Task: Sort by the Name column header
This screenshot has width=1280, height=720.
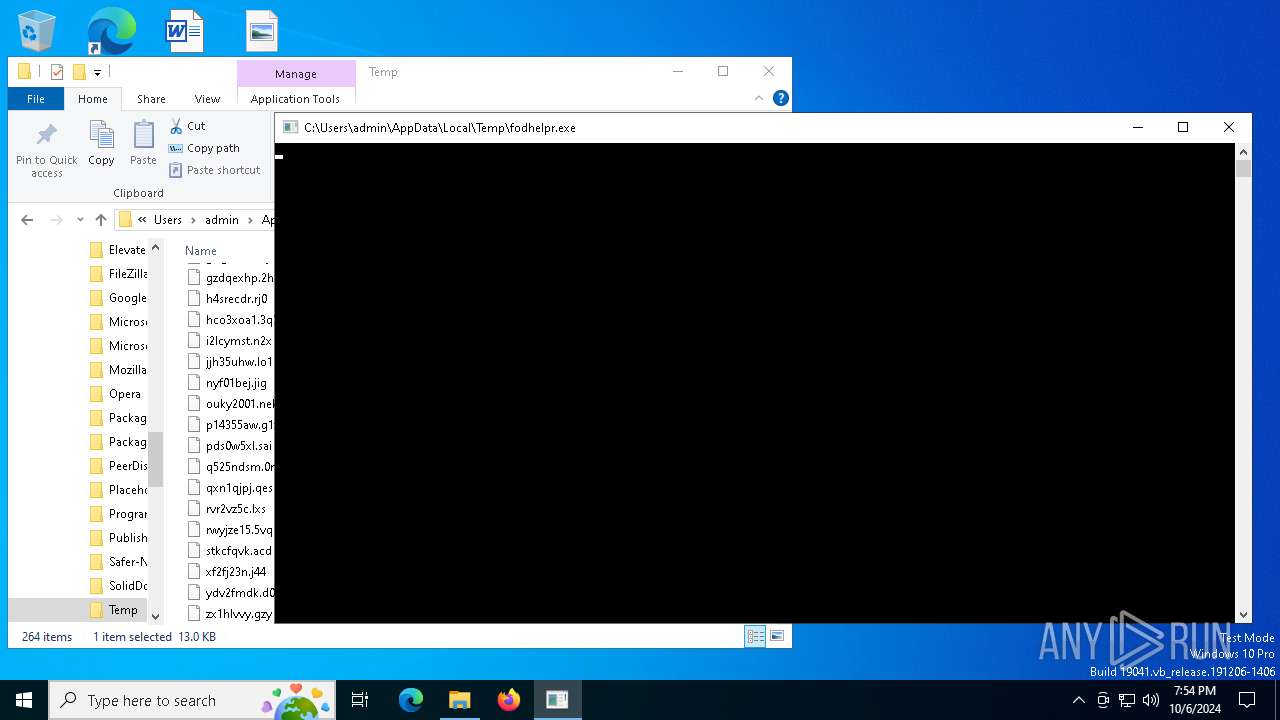Action: point(201,251)
